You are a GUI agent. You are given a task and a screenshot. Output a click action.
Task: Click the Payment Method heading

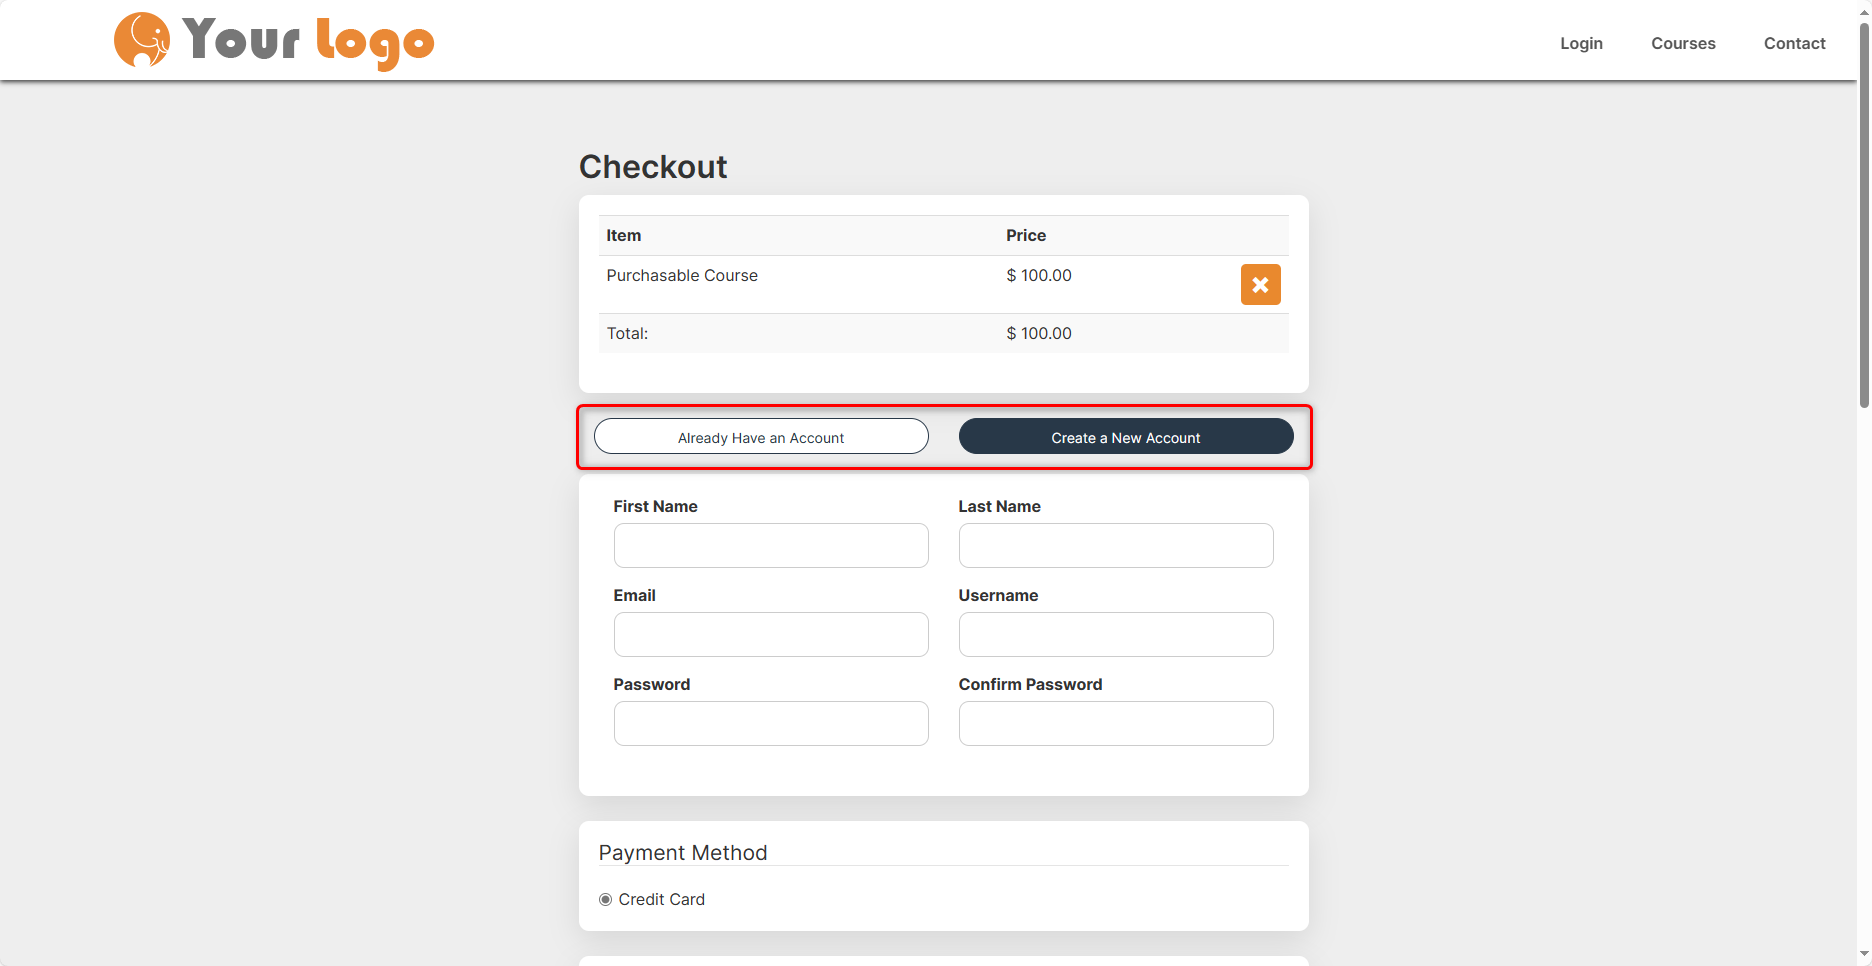tap(683, 853)
